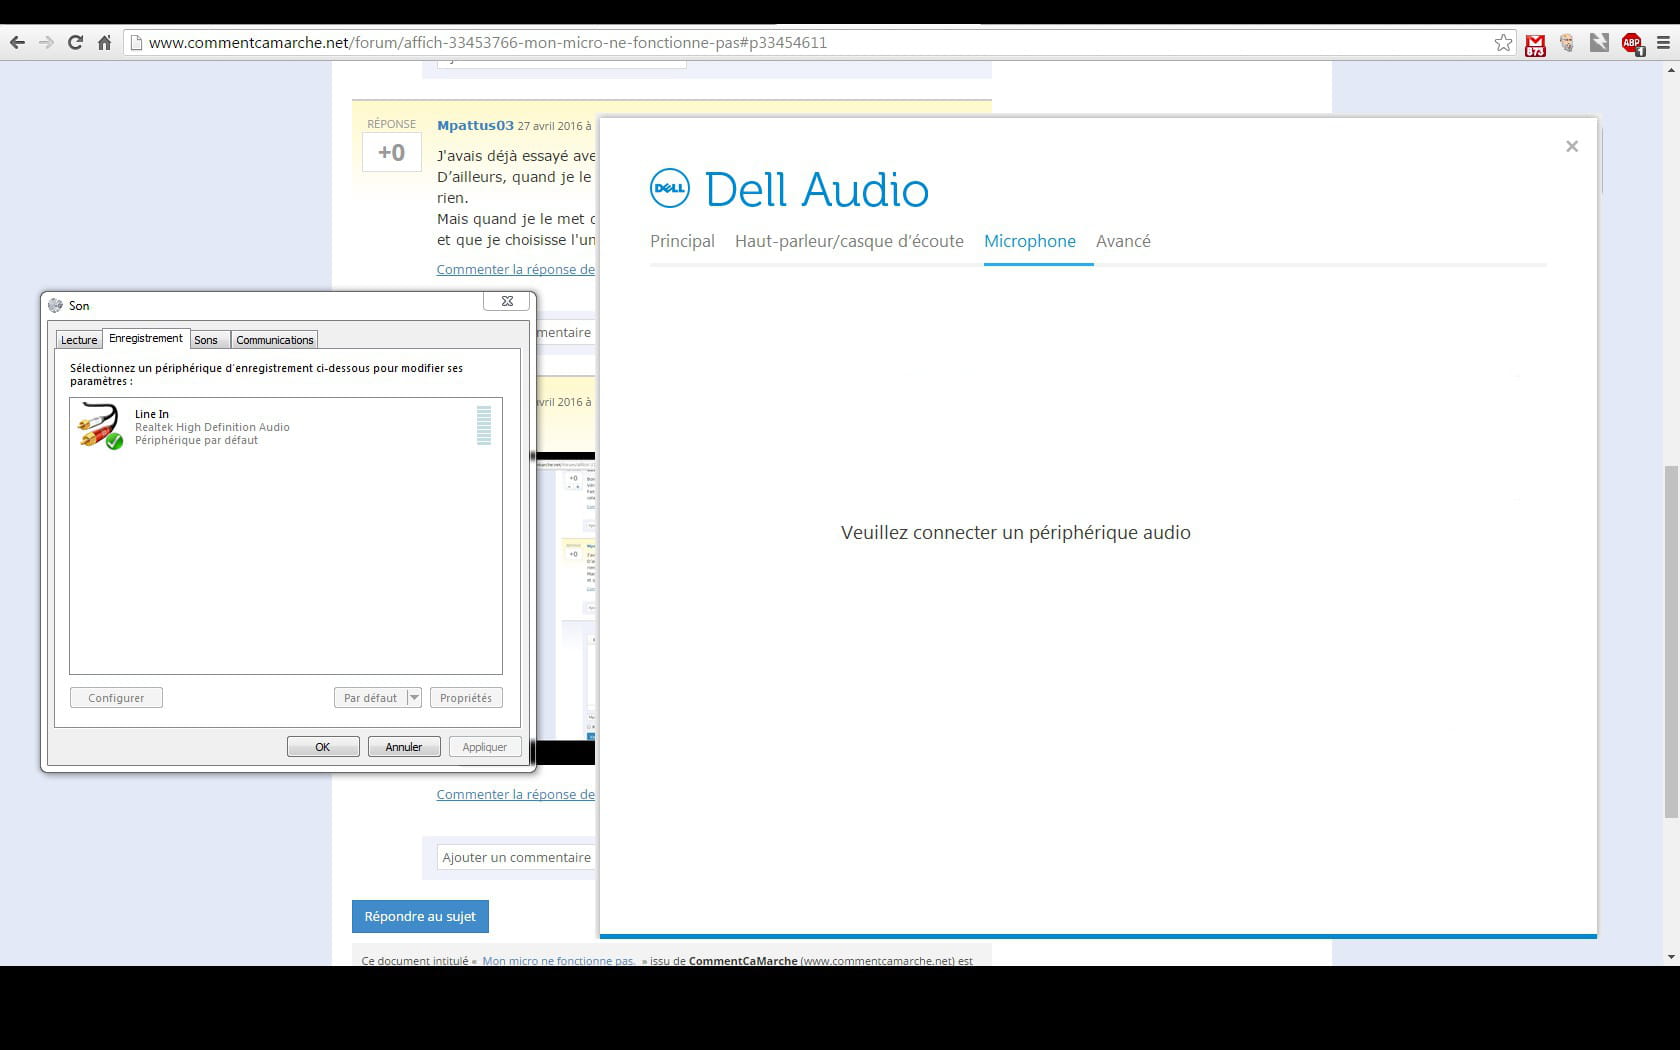1680x1050 pixels.
Task: Click the Annuler button
Action: coord(404,747)
